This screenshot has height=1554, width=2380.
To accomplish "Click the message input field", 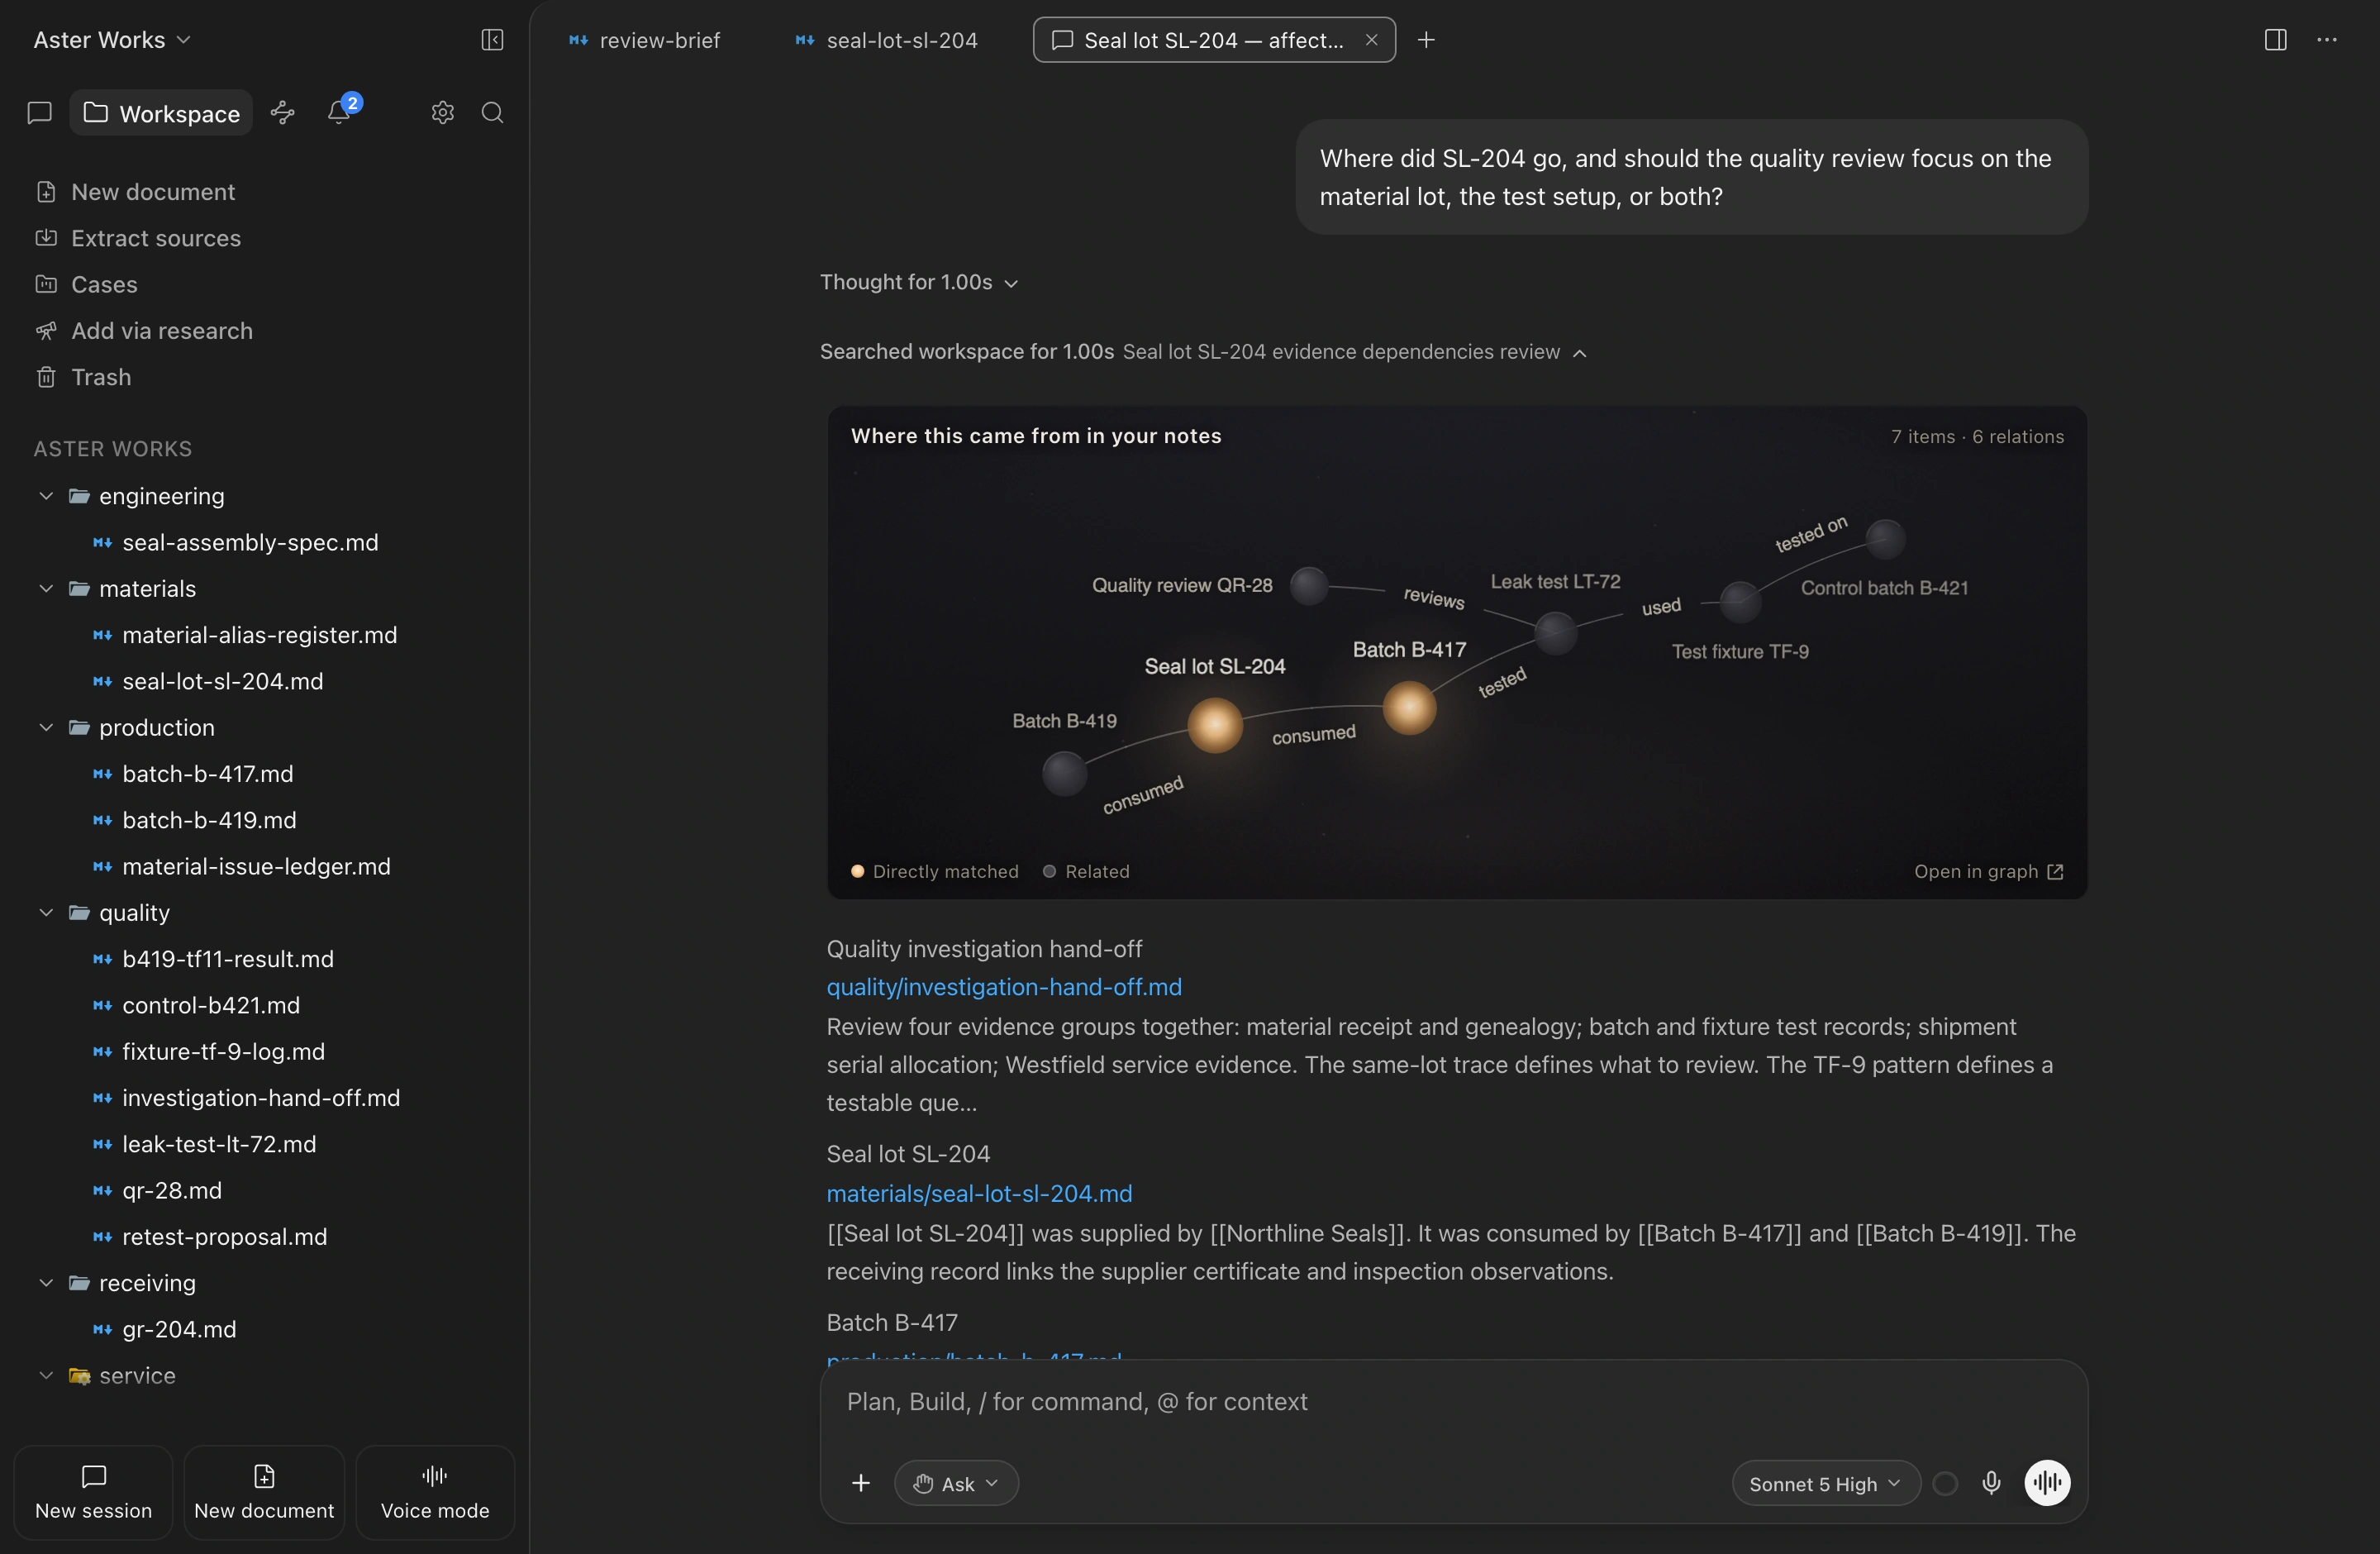I will [1453, 1402].
